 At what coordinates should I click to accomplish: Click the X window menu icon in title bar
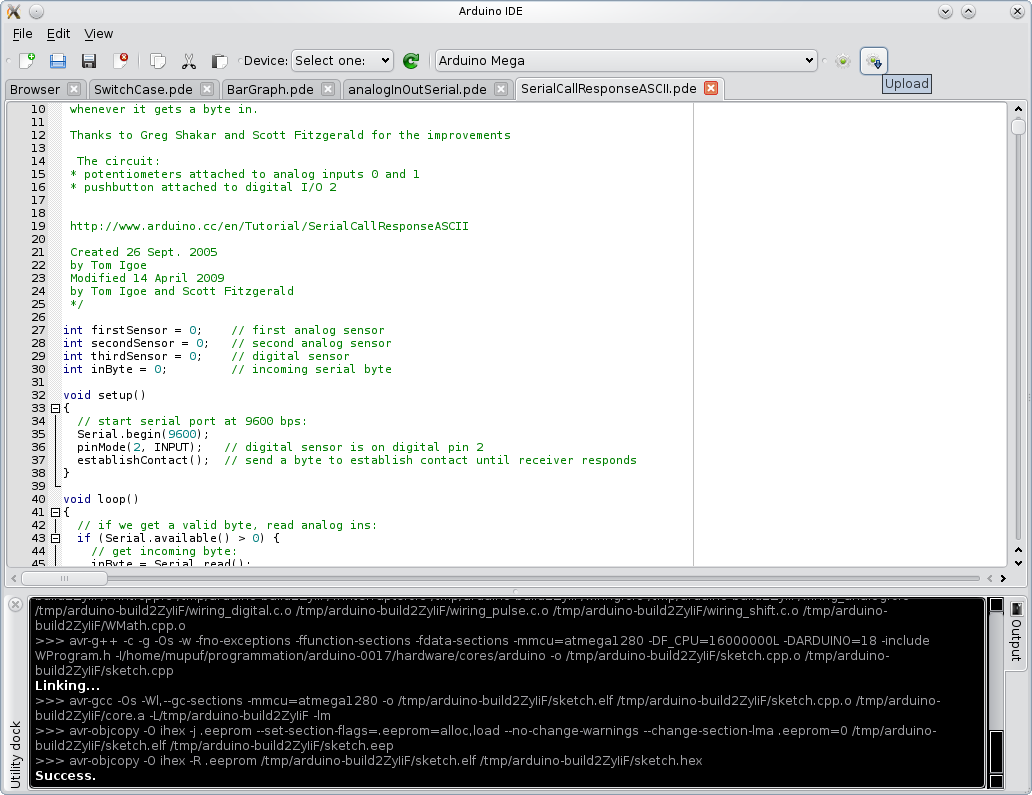(13, 11)
